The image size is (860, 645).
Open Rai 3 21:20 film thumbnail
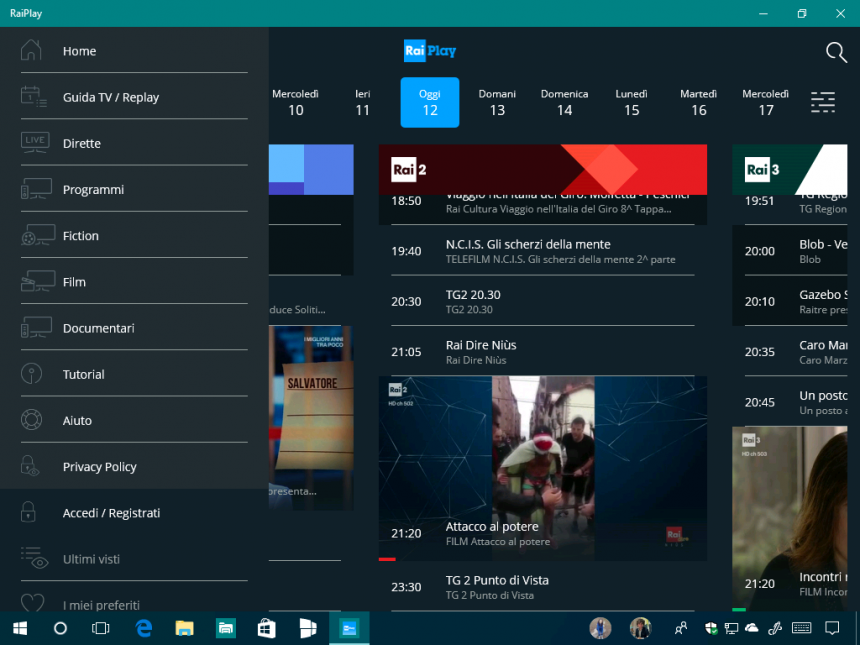click(x=790, y=519)
